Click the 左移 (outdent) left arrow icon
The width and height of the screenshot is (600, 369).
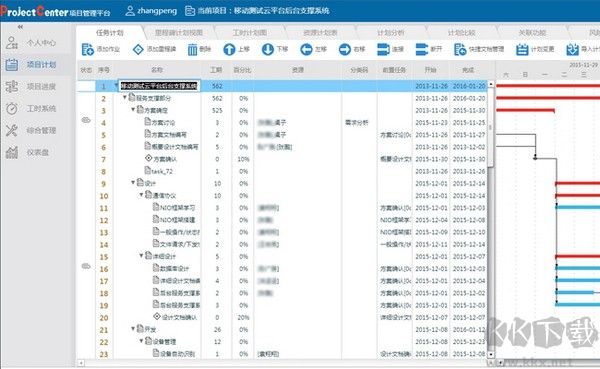pyautogui.click(x=306, y=49)
